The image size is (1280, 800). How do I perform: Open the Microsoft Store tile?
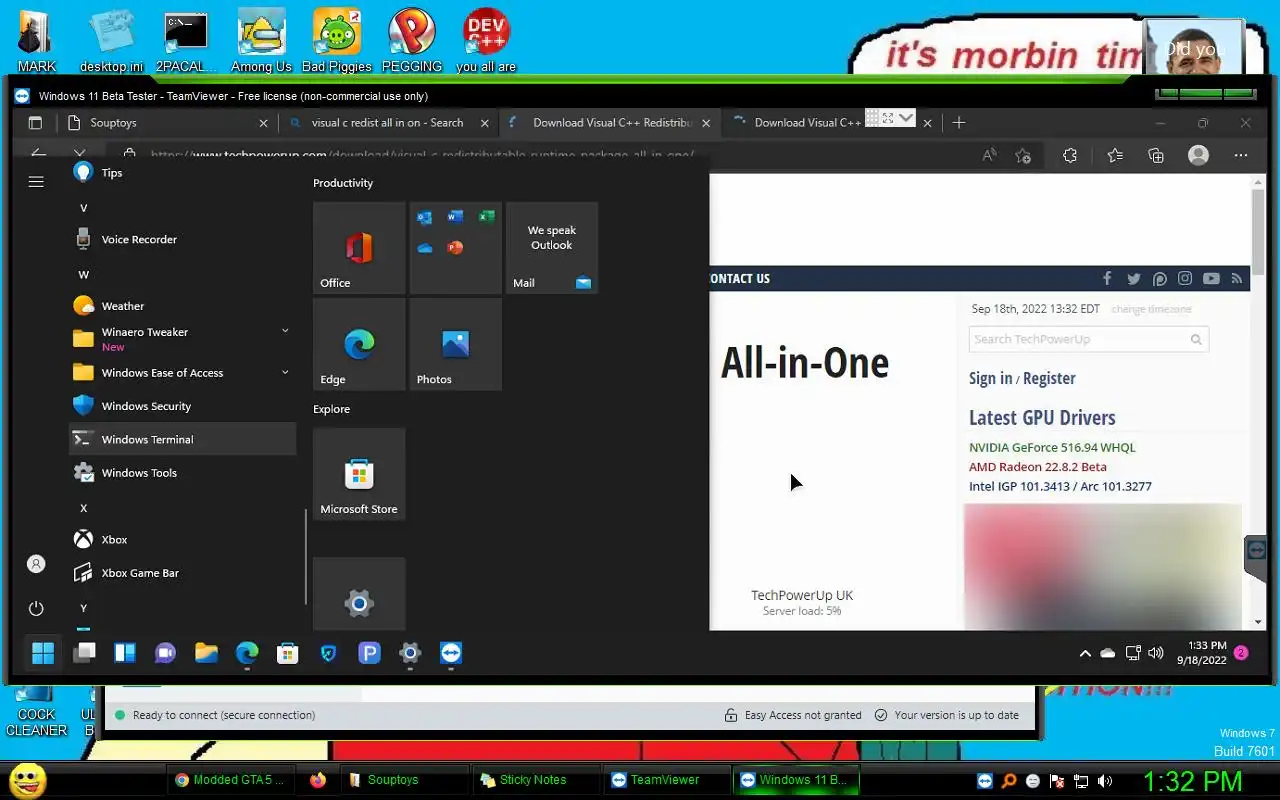[359, 474]
